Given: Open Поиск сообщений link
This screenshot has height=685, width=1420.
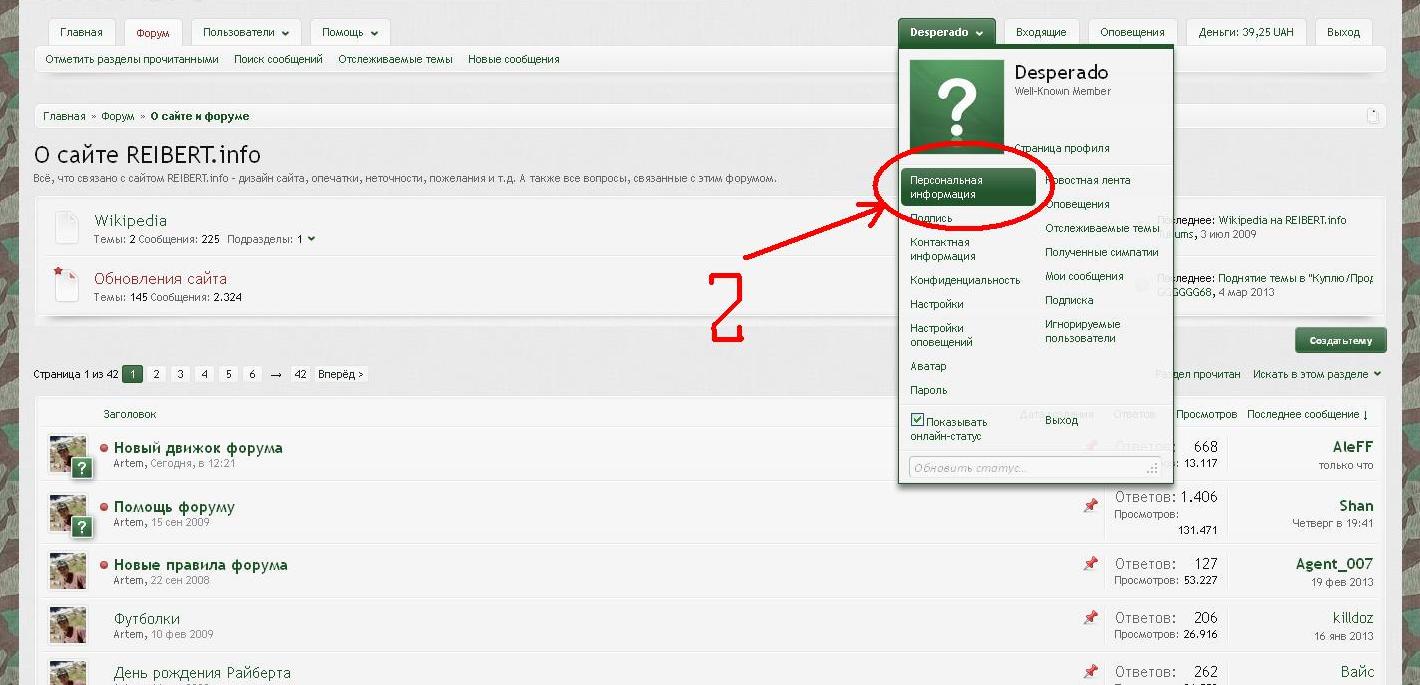Looking at the screenshot, I should (x=278, y=59).
